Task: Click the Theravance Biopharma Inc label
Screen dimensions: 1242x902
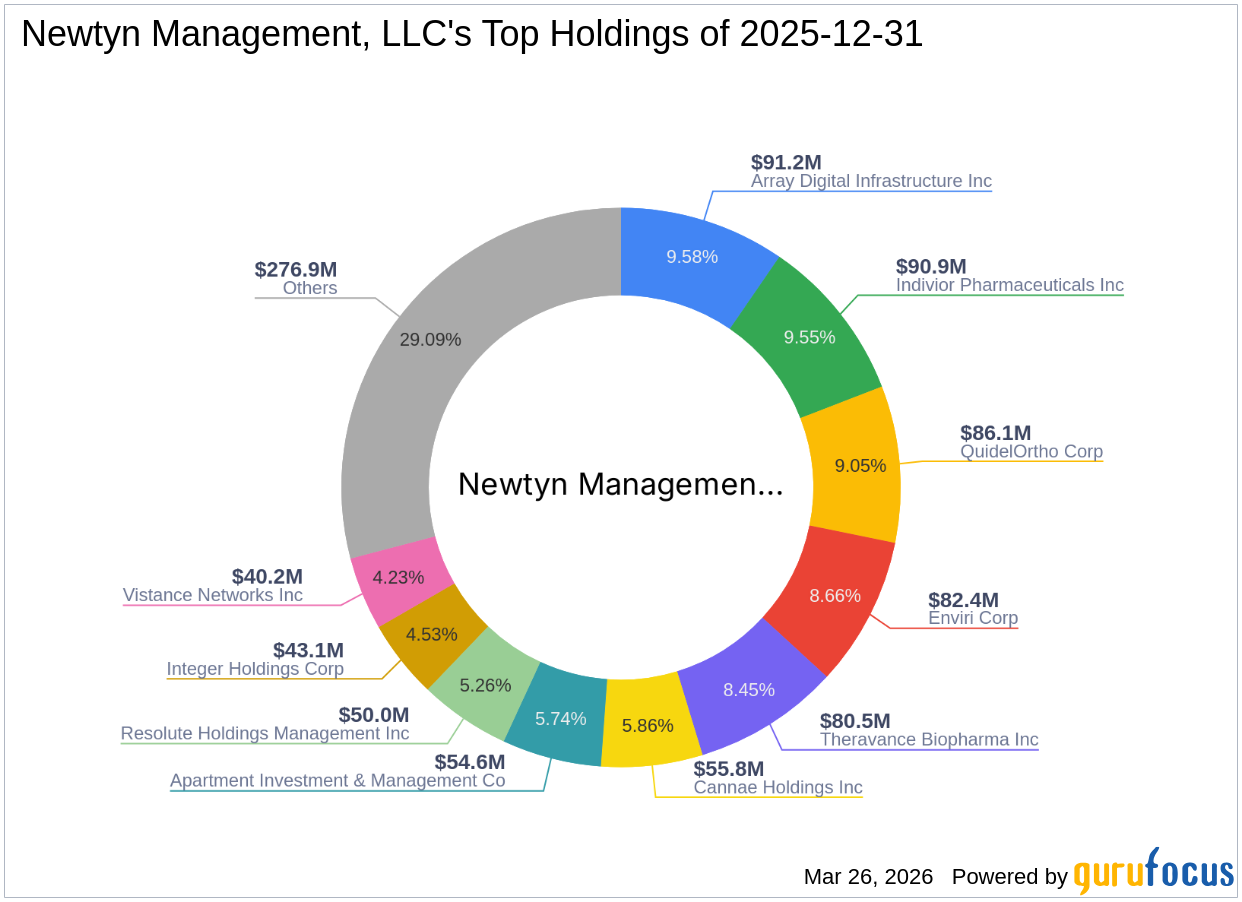Action: click(x=929, y=740)
